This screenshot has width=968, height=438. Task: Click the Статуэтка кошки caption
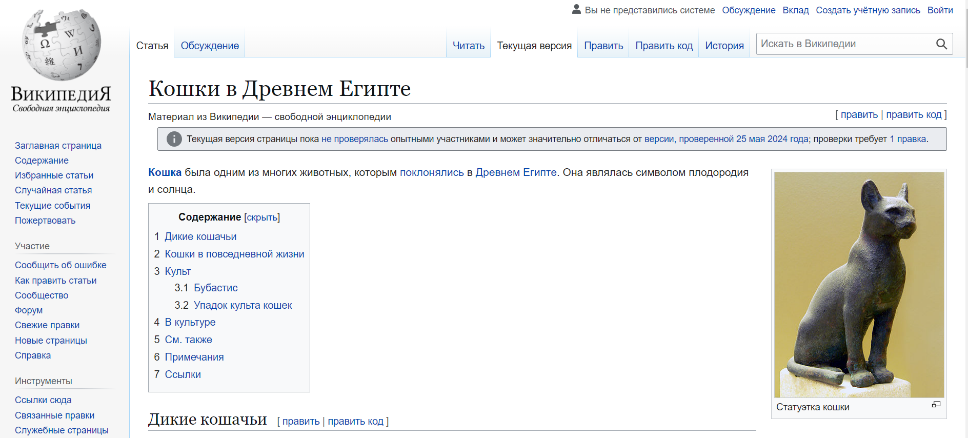pyautogui.click(x=812, y=407)
